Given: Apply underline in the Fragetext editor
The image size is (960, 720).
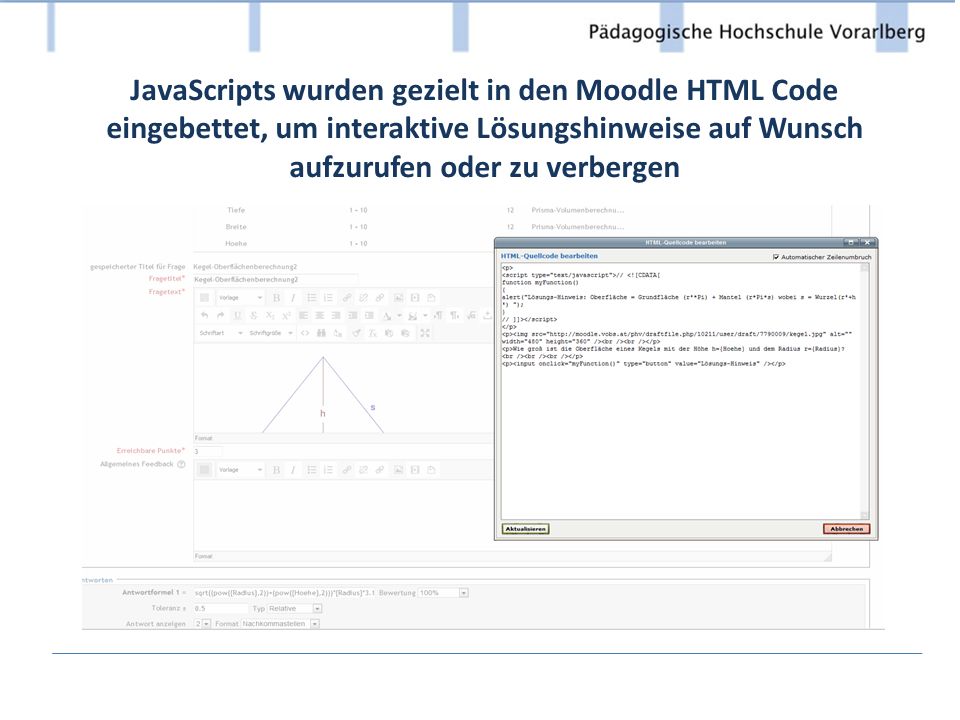Looking at the screenshot, I should (x=237, y=315).
